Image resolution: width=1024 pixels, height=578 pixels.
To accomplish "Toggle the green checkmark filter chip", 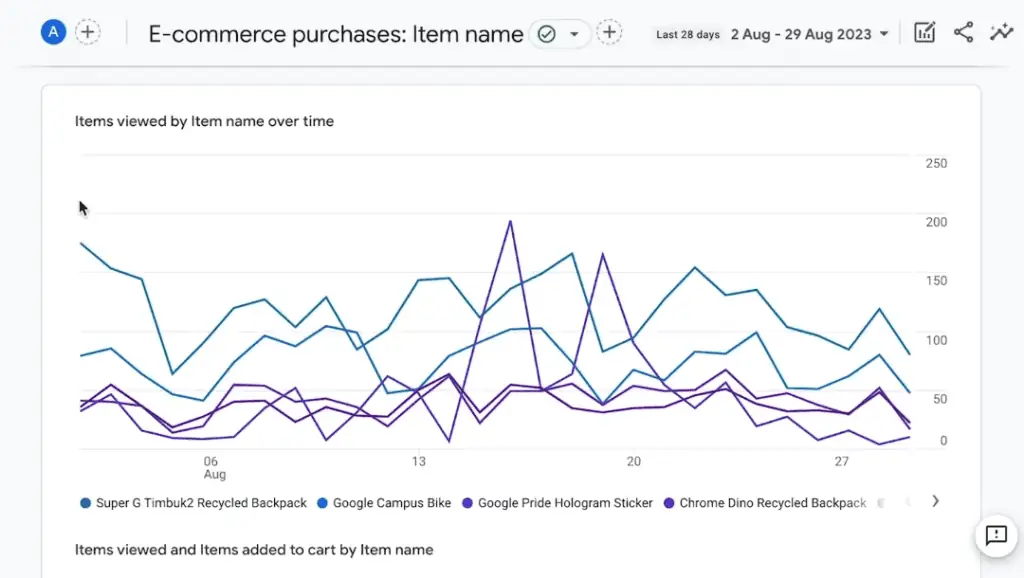I will click(x=548, y=33).
